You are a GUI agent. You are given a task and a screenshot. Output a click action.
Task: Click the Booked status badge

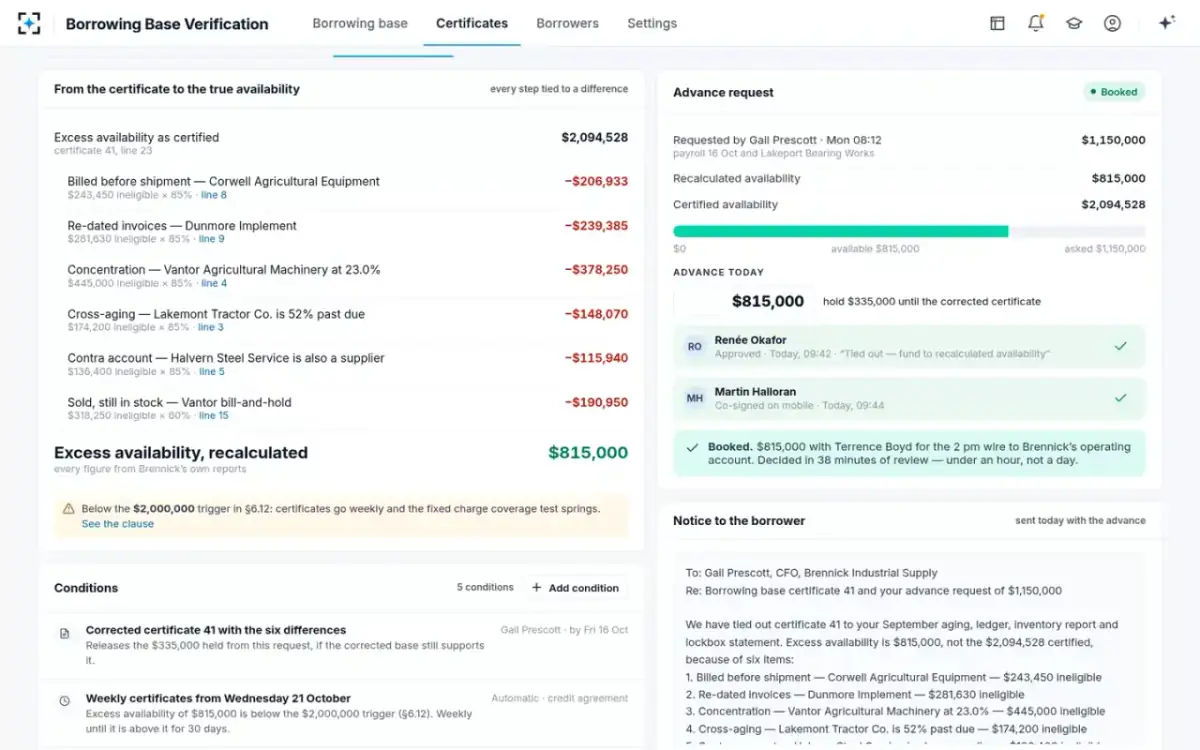(1114, 92)
